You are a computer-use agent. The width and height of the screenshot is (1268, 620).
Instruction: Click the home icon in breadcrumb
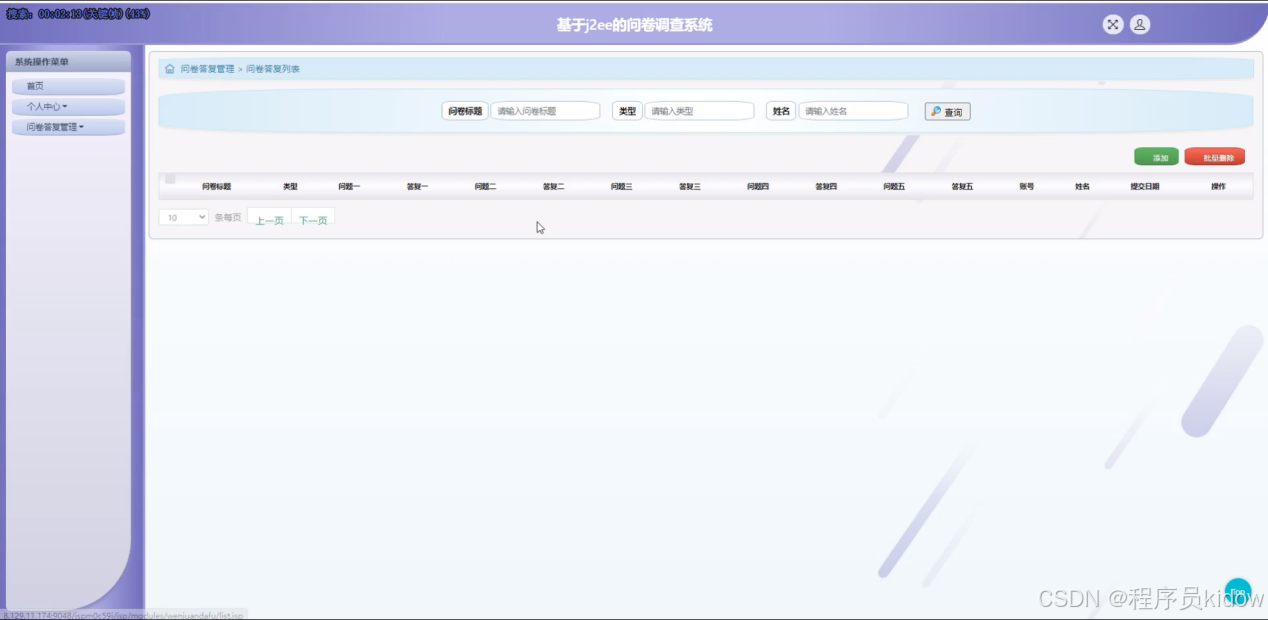click(170, 69)
